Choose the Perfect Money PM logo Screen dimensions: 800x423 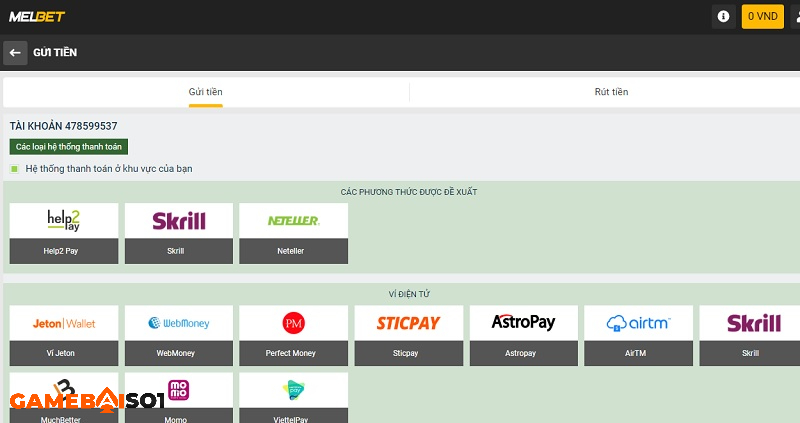click(293, 323)
